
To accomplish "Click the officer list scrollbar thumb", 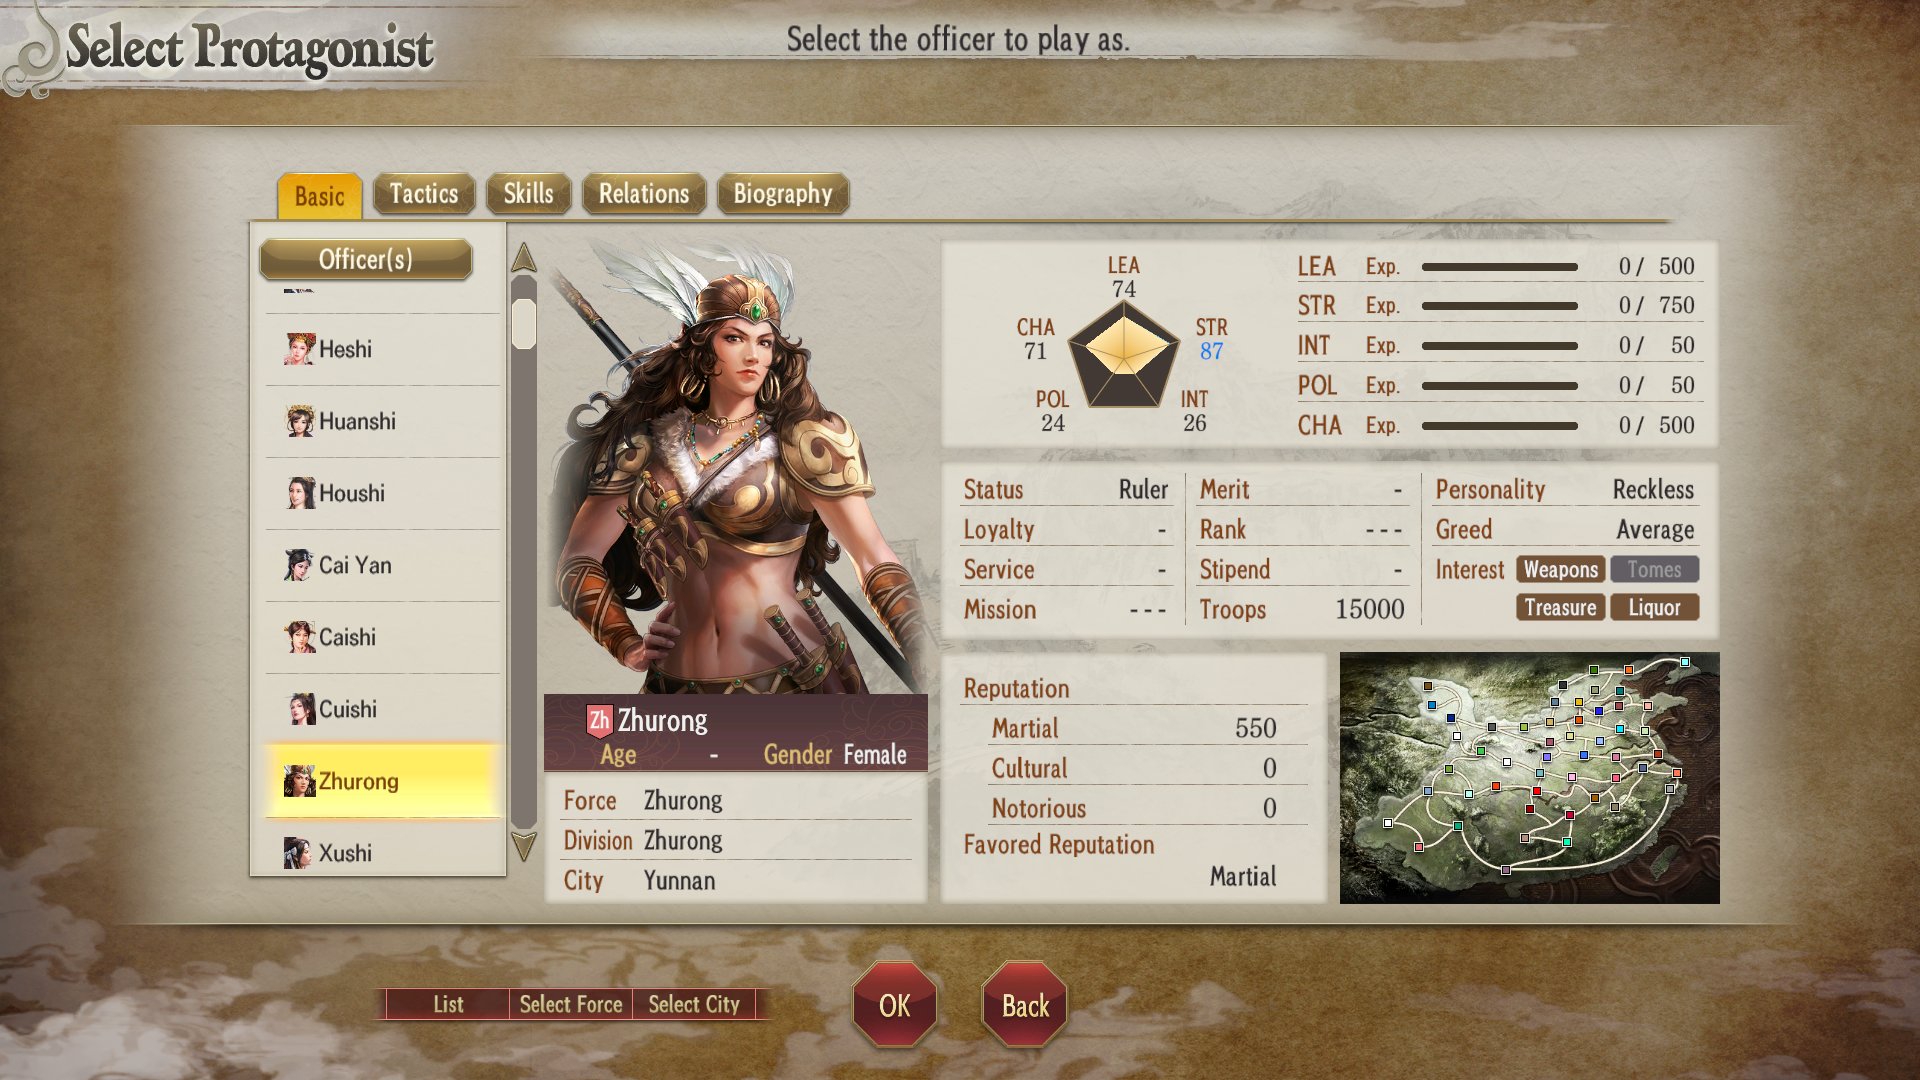I will [x=524, y=323].
